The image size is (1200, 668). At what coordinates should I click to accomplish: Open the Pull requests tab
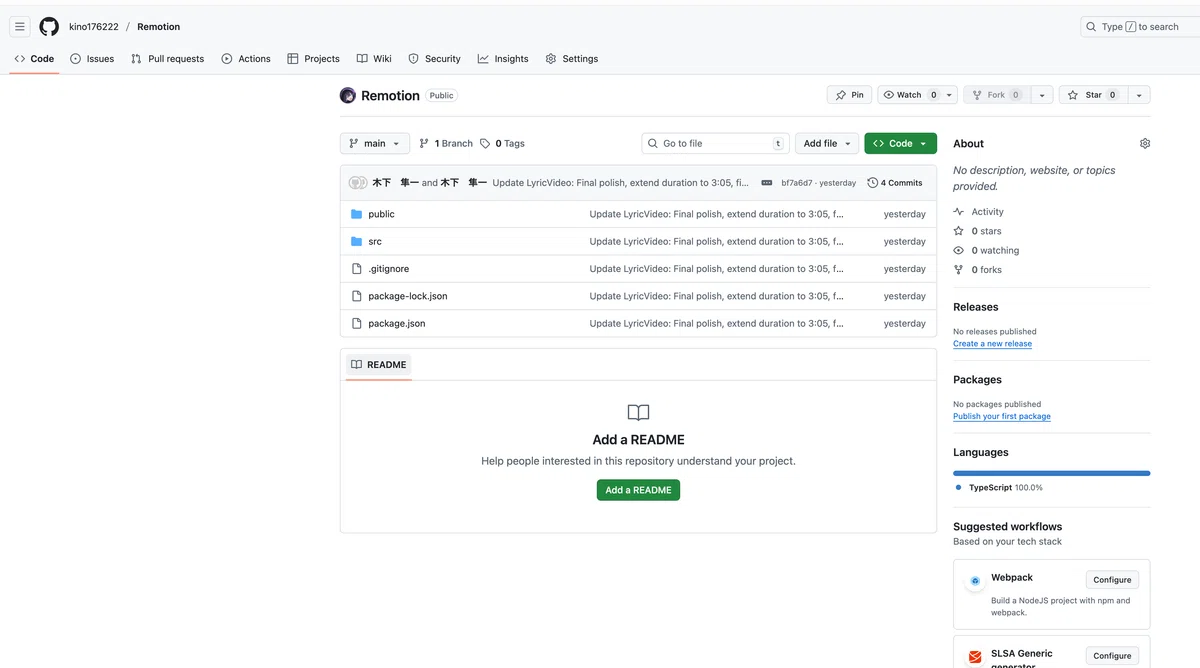click(168, 59)
